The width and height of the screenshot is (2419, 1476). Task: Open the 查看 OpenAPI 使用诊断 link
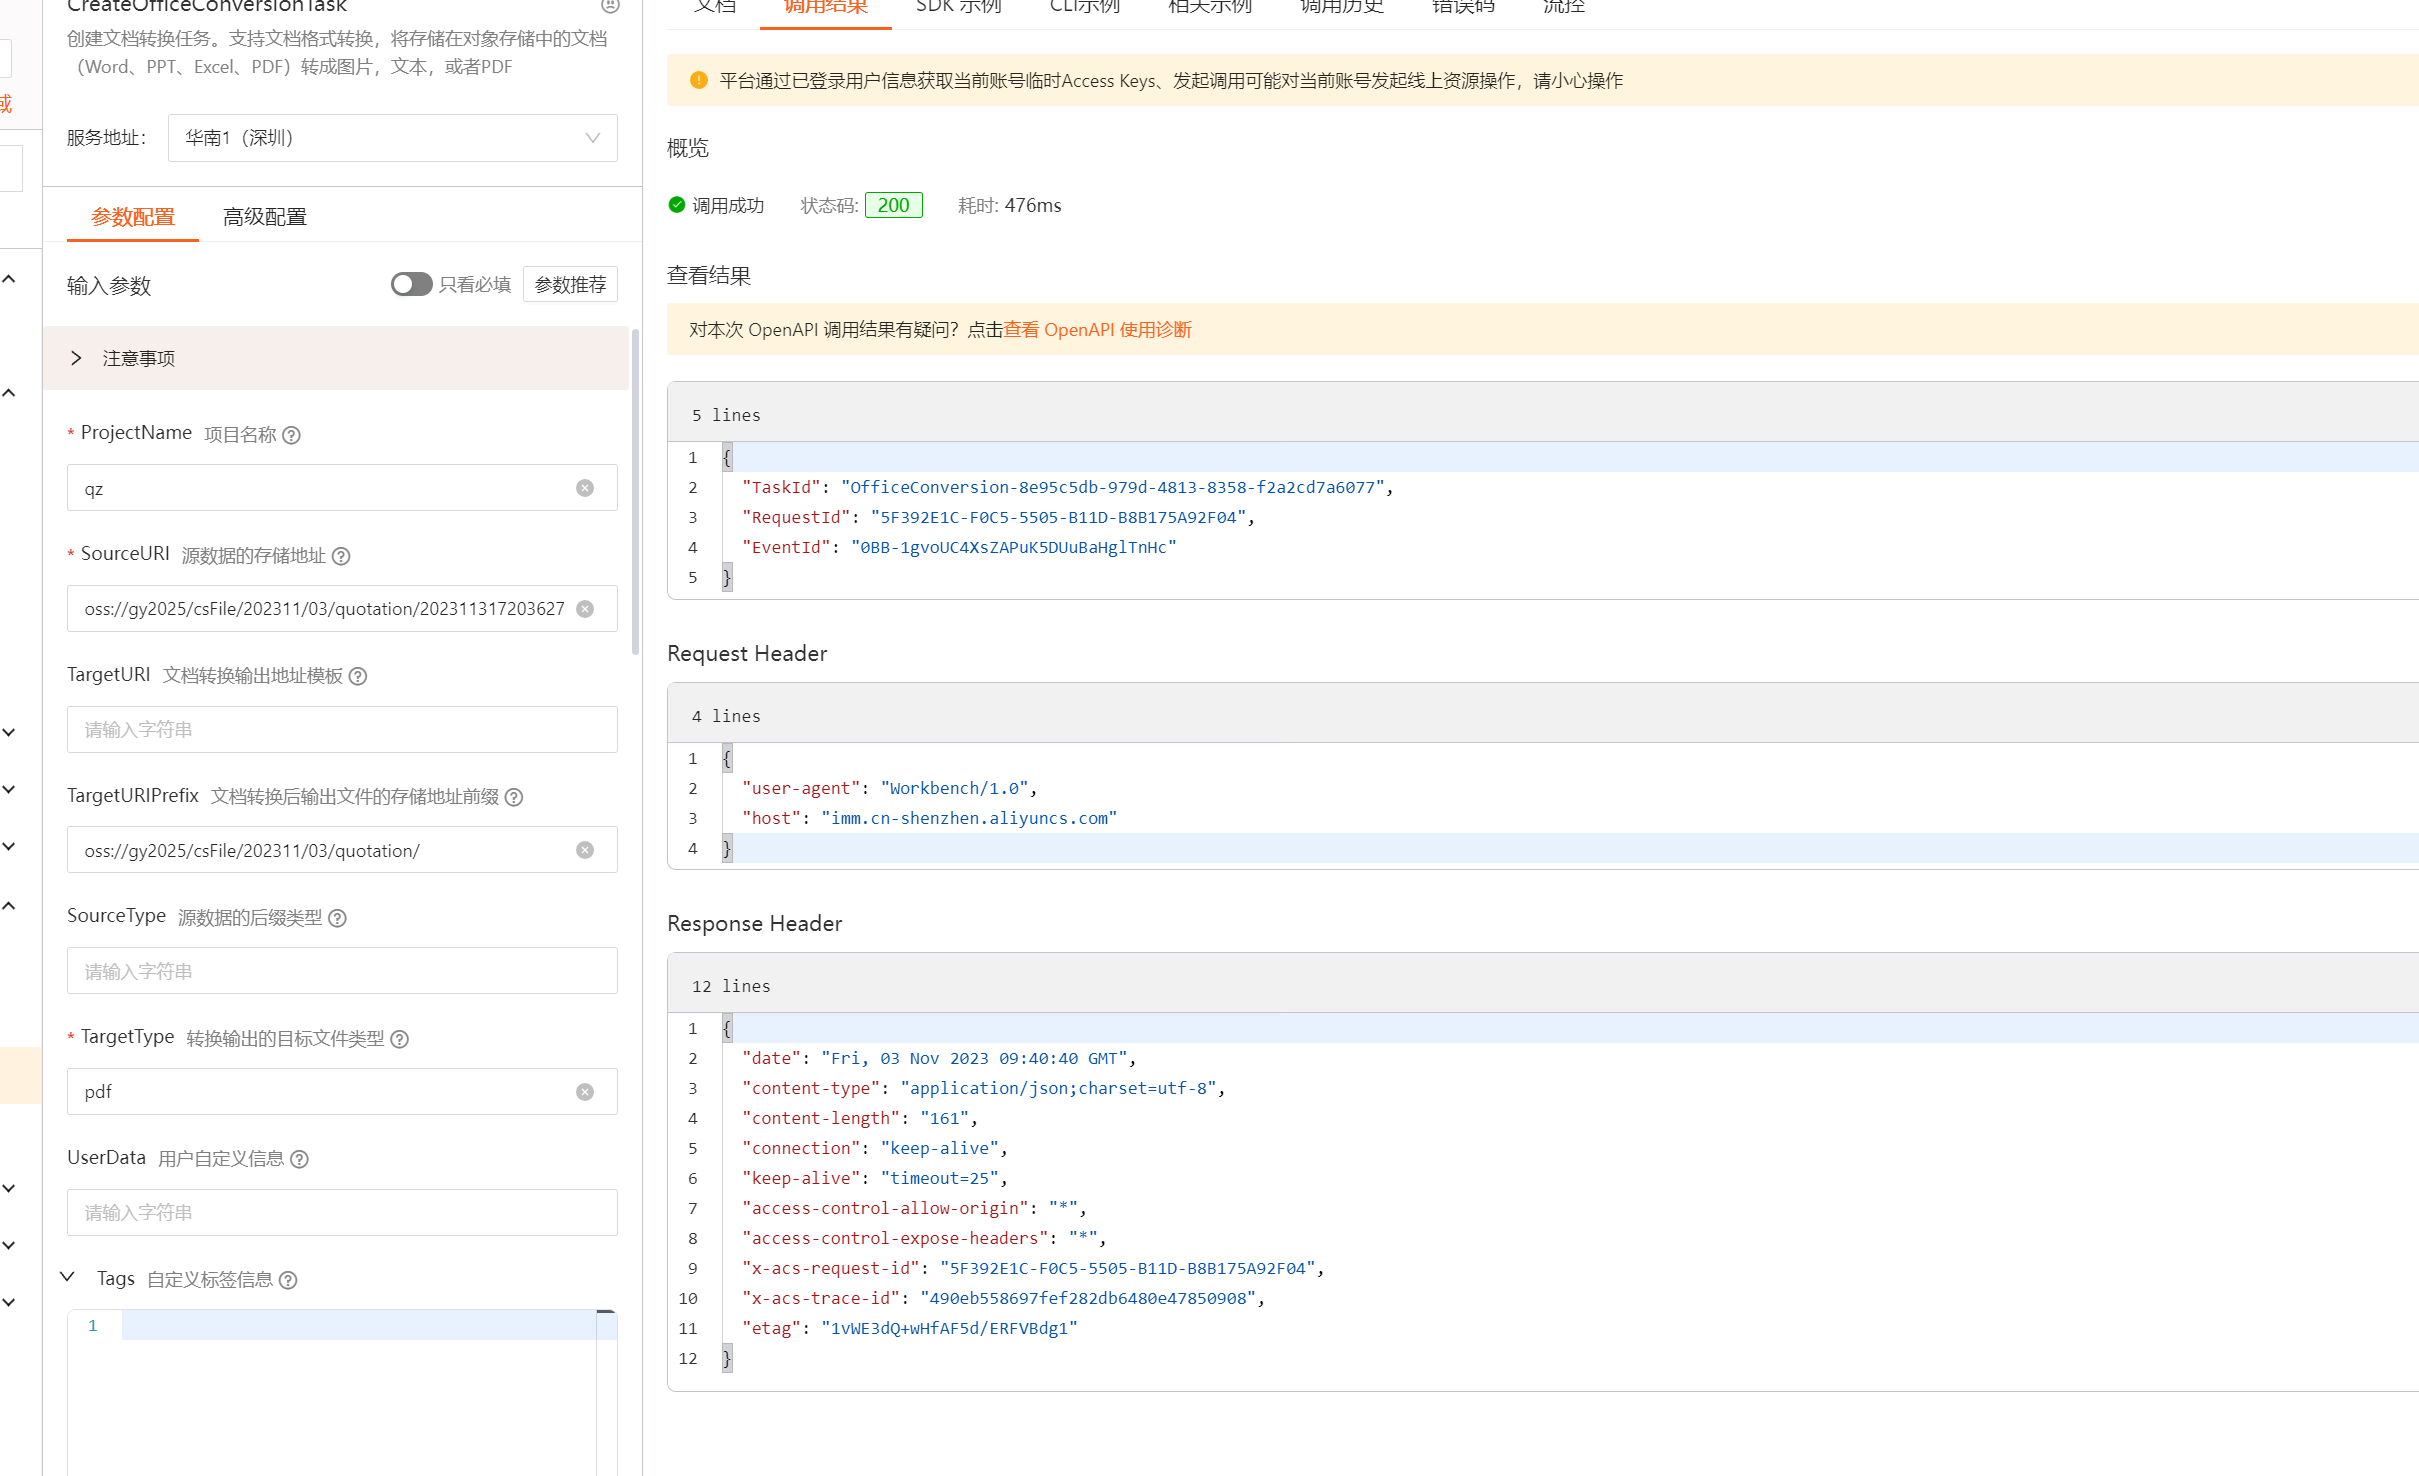coord(1097,330)
